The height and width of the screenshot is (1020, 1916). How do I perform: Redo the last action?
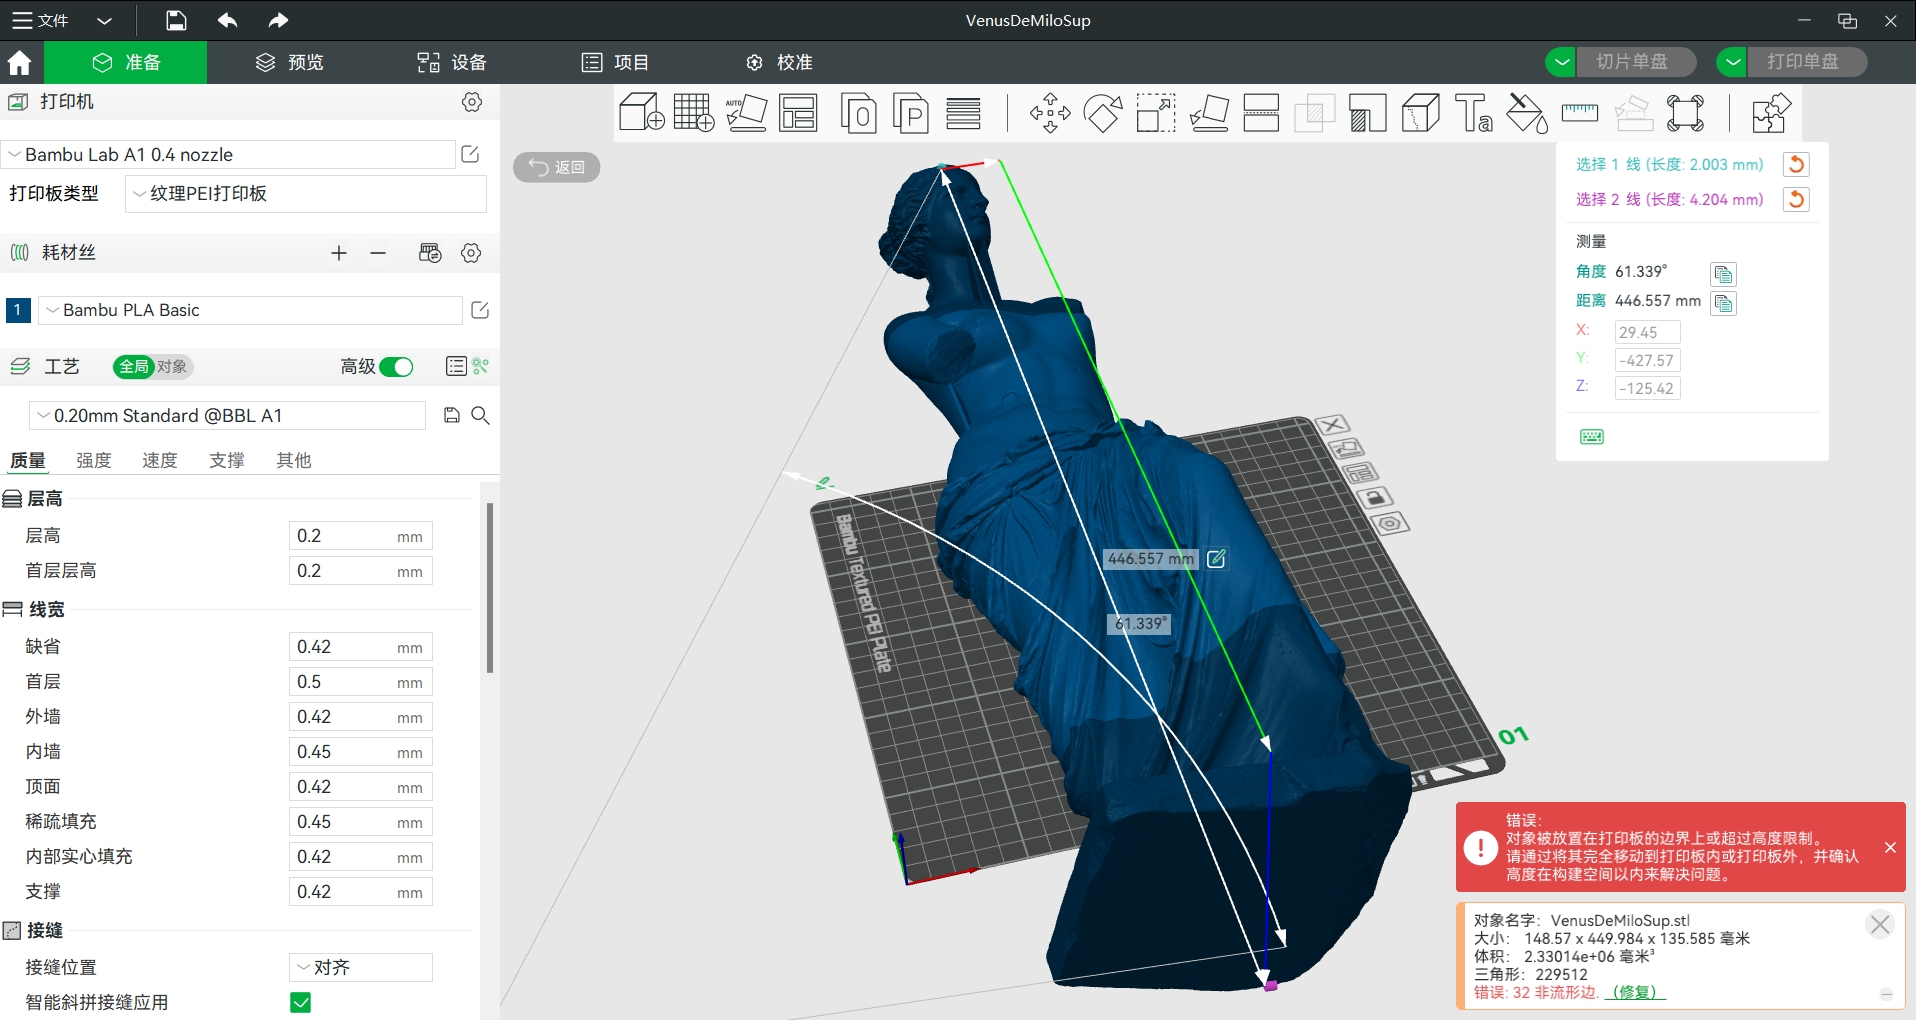(278, 20)
